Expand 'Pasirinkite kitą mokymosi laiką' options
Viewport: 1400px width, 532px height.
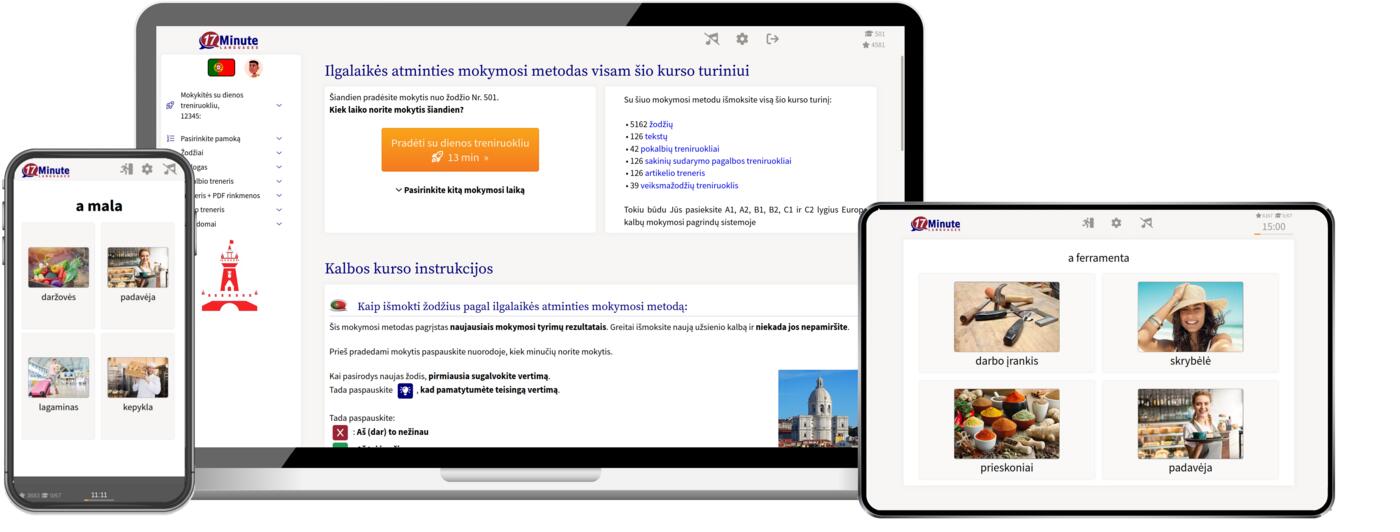[459, 190]
